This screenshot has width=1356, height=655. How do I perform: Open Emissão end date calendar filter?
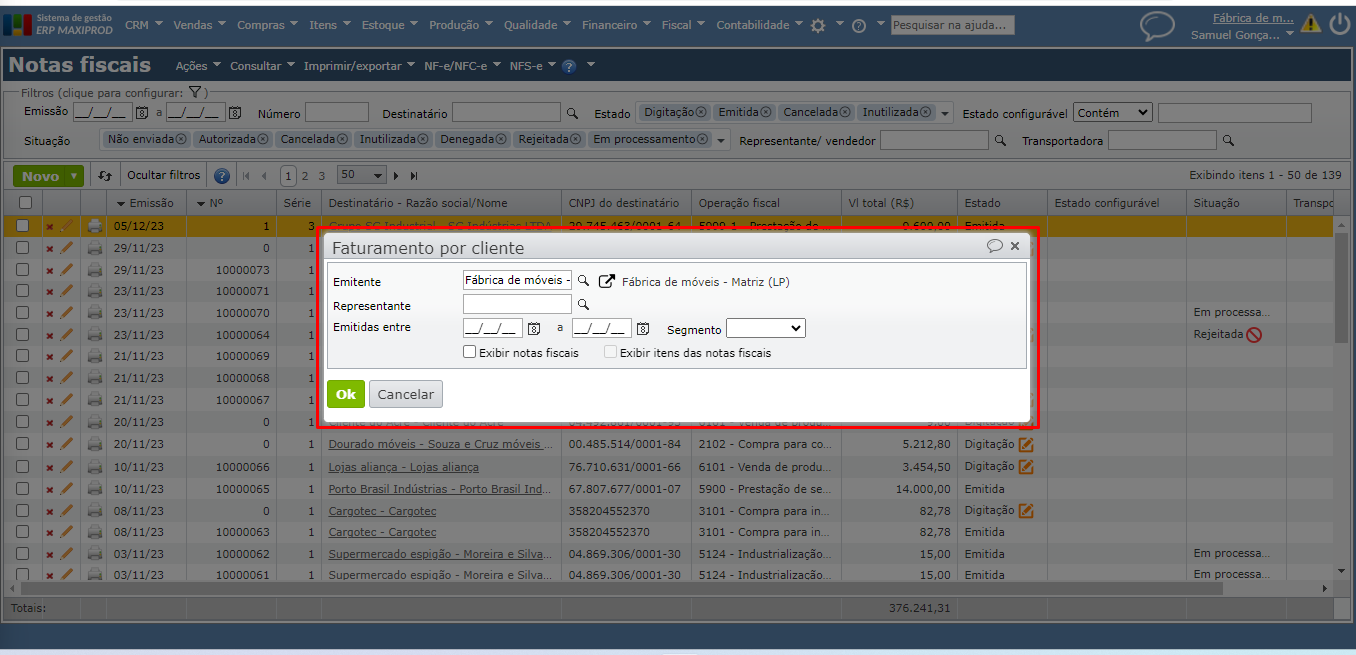[x=235, y=114]
